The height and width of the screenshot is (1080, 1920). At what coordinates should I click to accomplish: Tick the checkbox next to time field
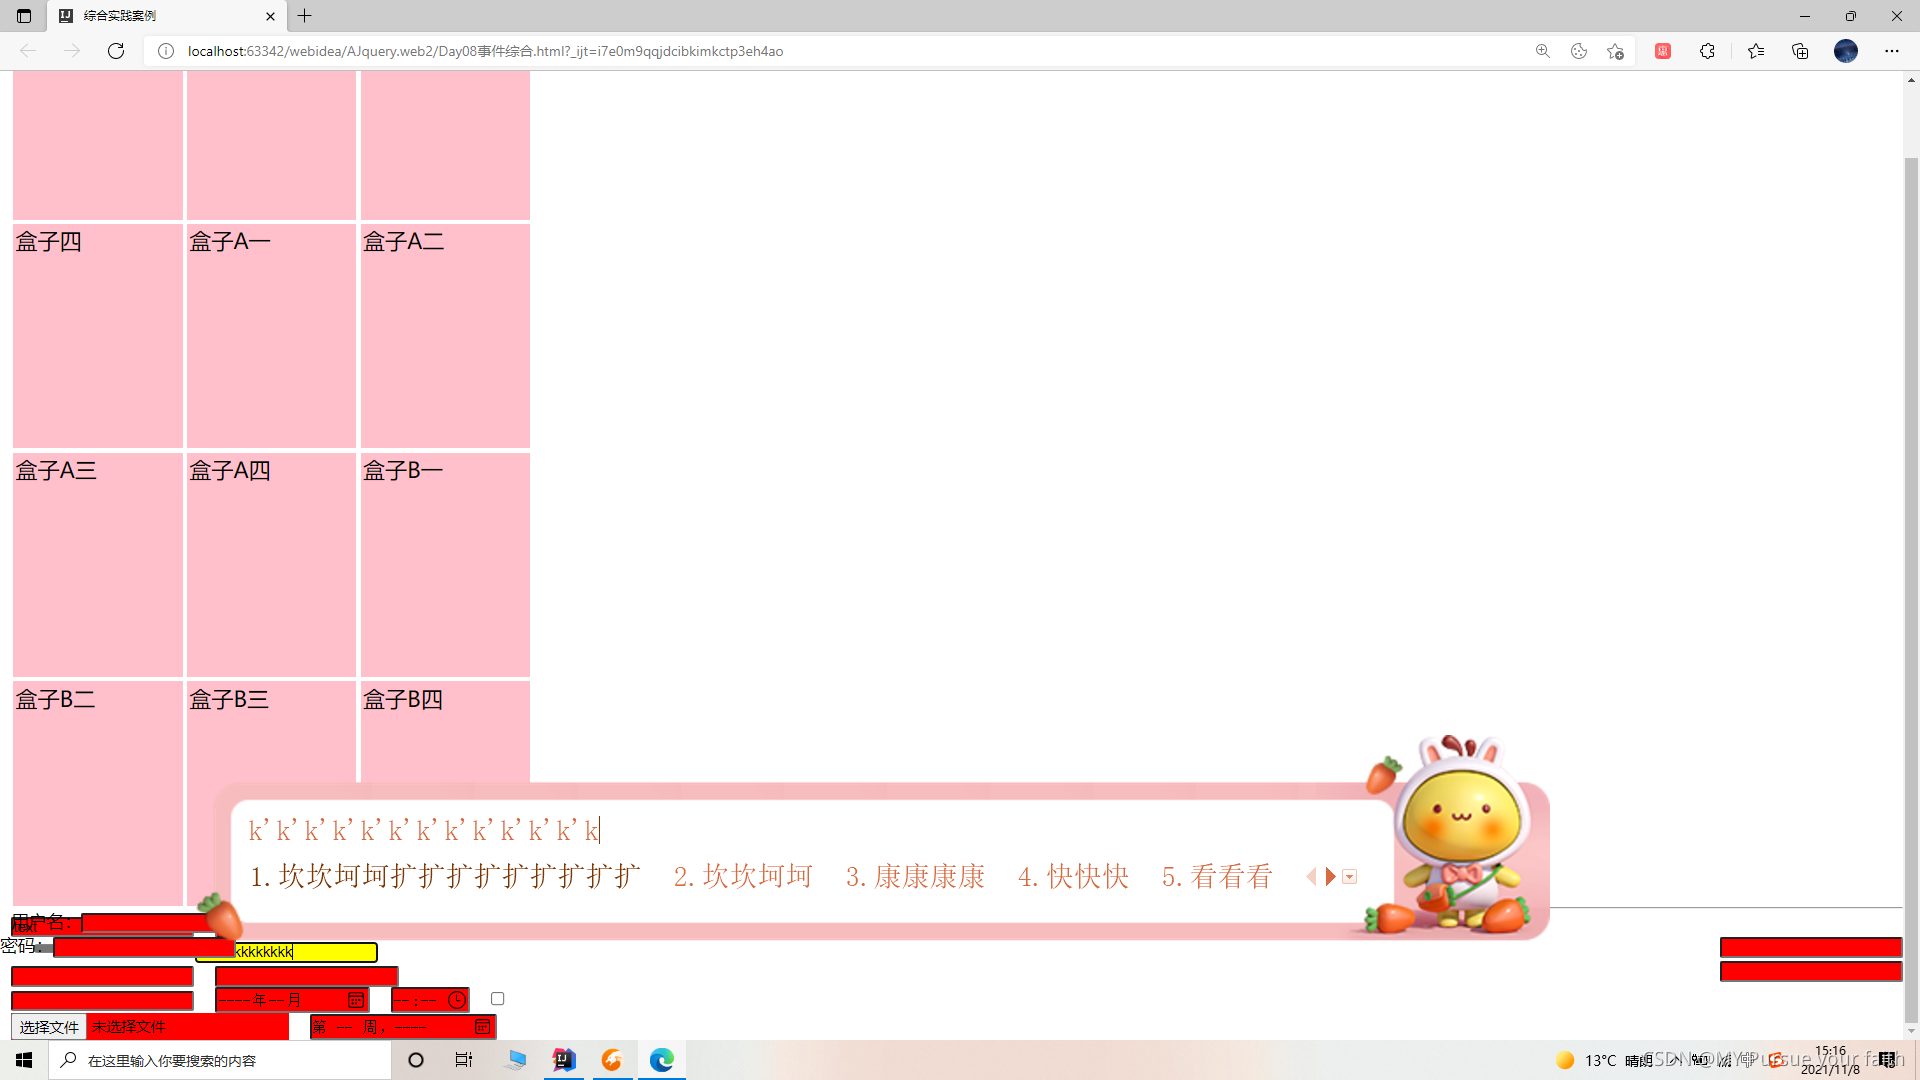pyautogui.click(x=497, y=999)
